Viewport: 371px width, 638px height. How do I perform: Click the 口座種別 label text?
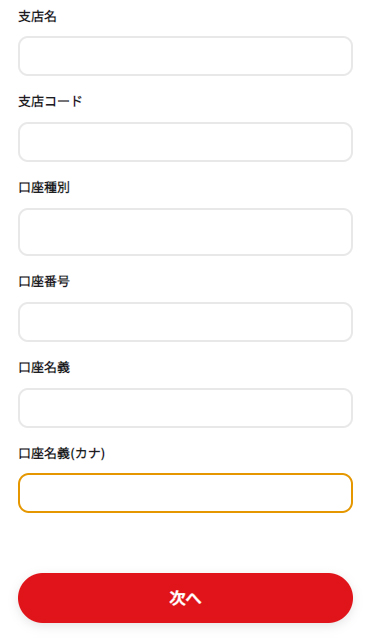44,188
